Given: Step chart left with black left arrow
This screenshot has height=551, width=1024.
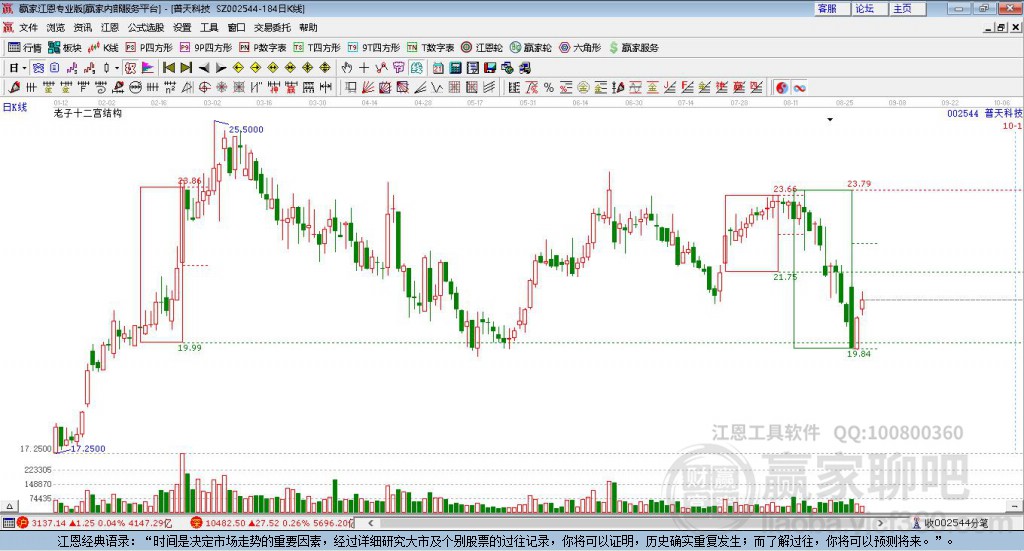Looking at the screenshot, I should point(204,68).
